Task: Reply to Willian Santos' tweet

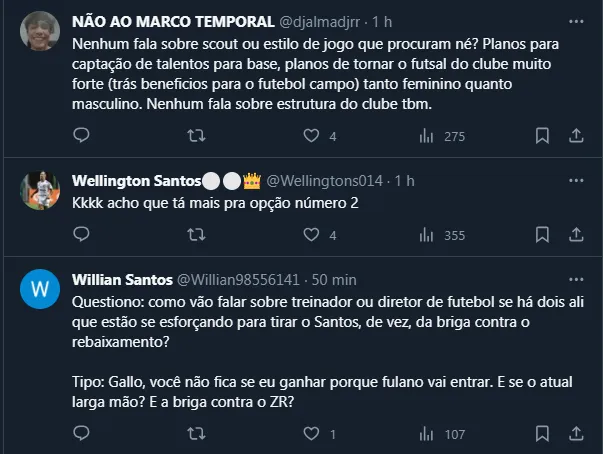Action: 82,434
